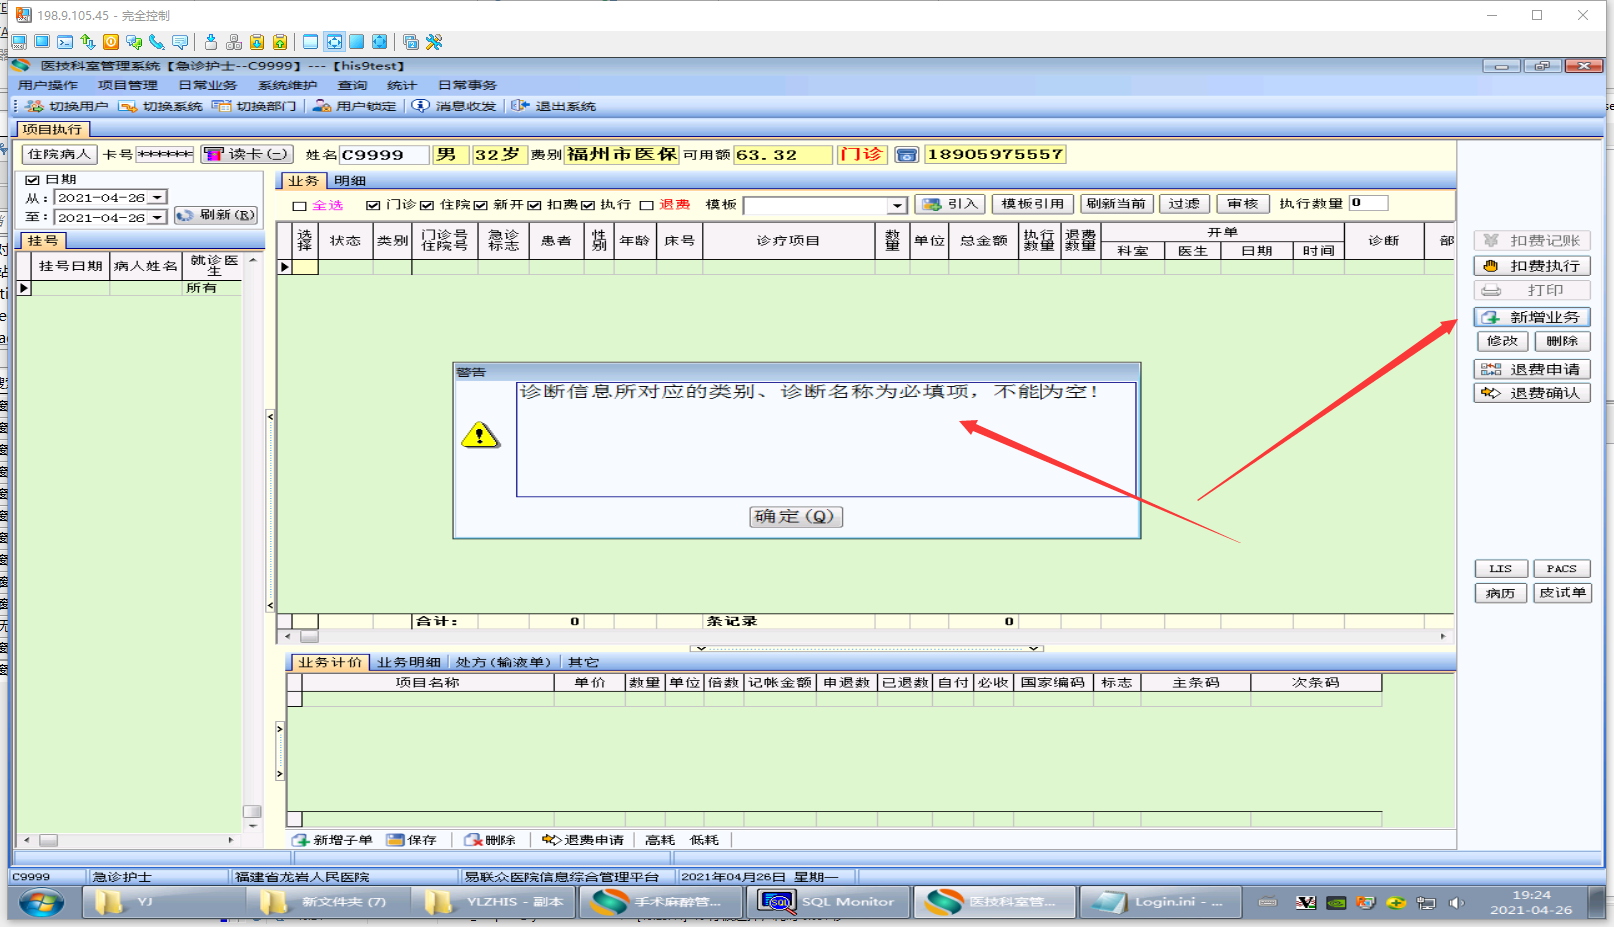
Task: Click the clipboard upload icon in remote toolbar
Action: click(280, 42)
